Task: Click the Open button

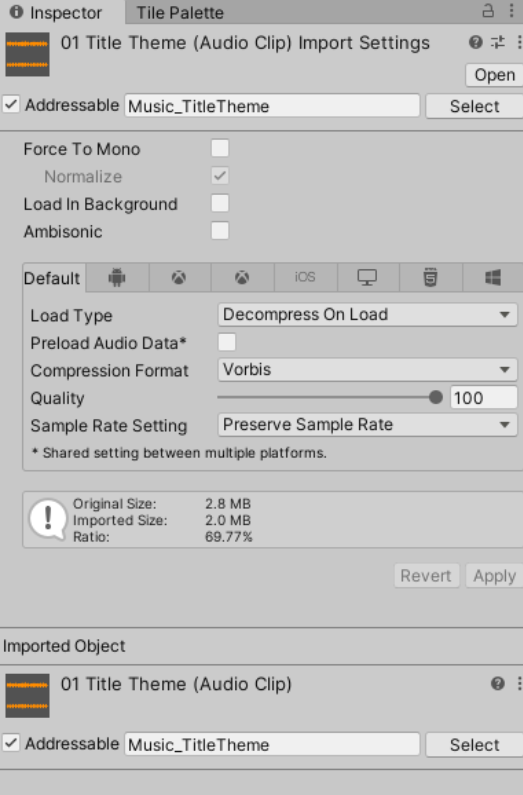Action: (x=494, y=75)
